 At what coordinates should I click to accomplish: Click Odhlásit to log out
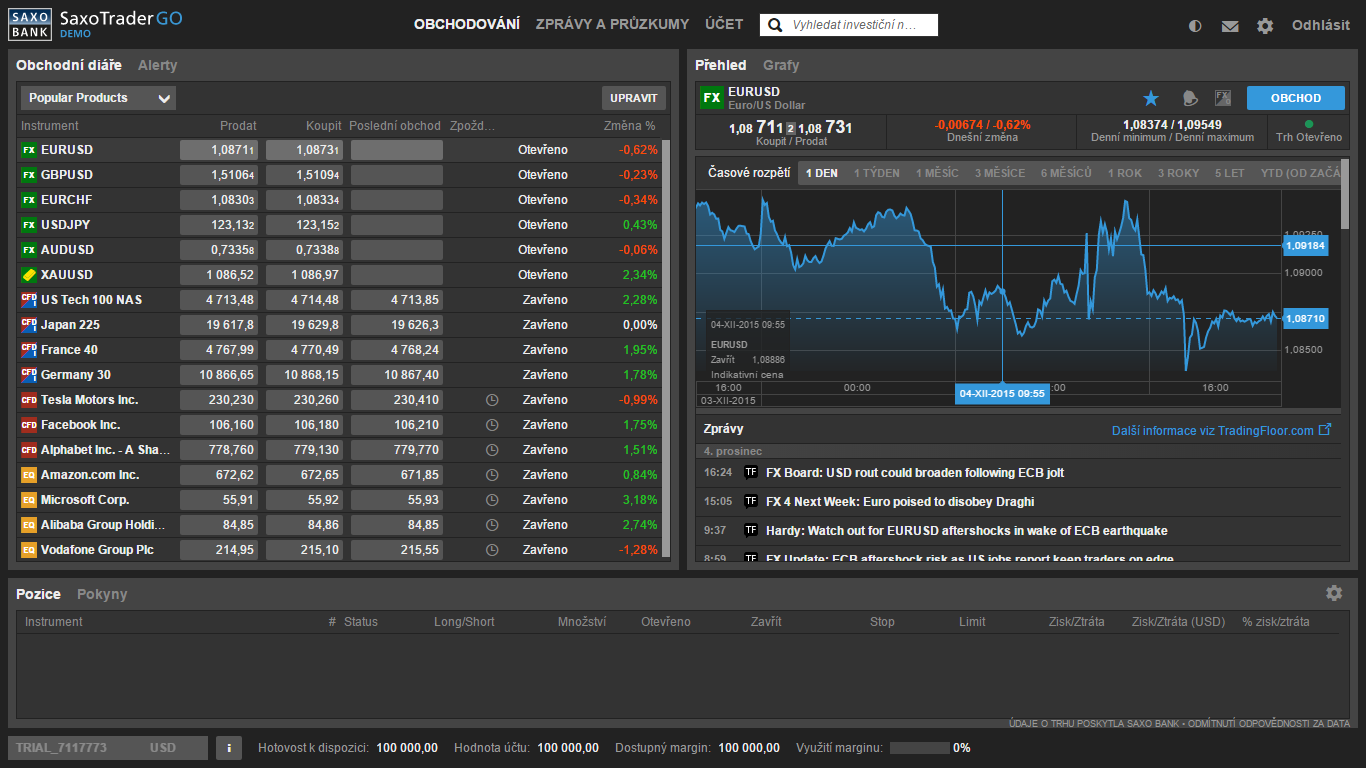click(x=1320, y=25)
